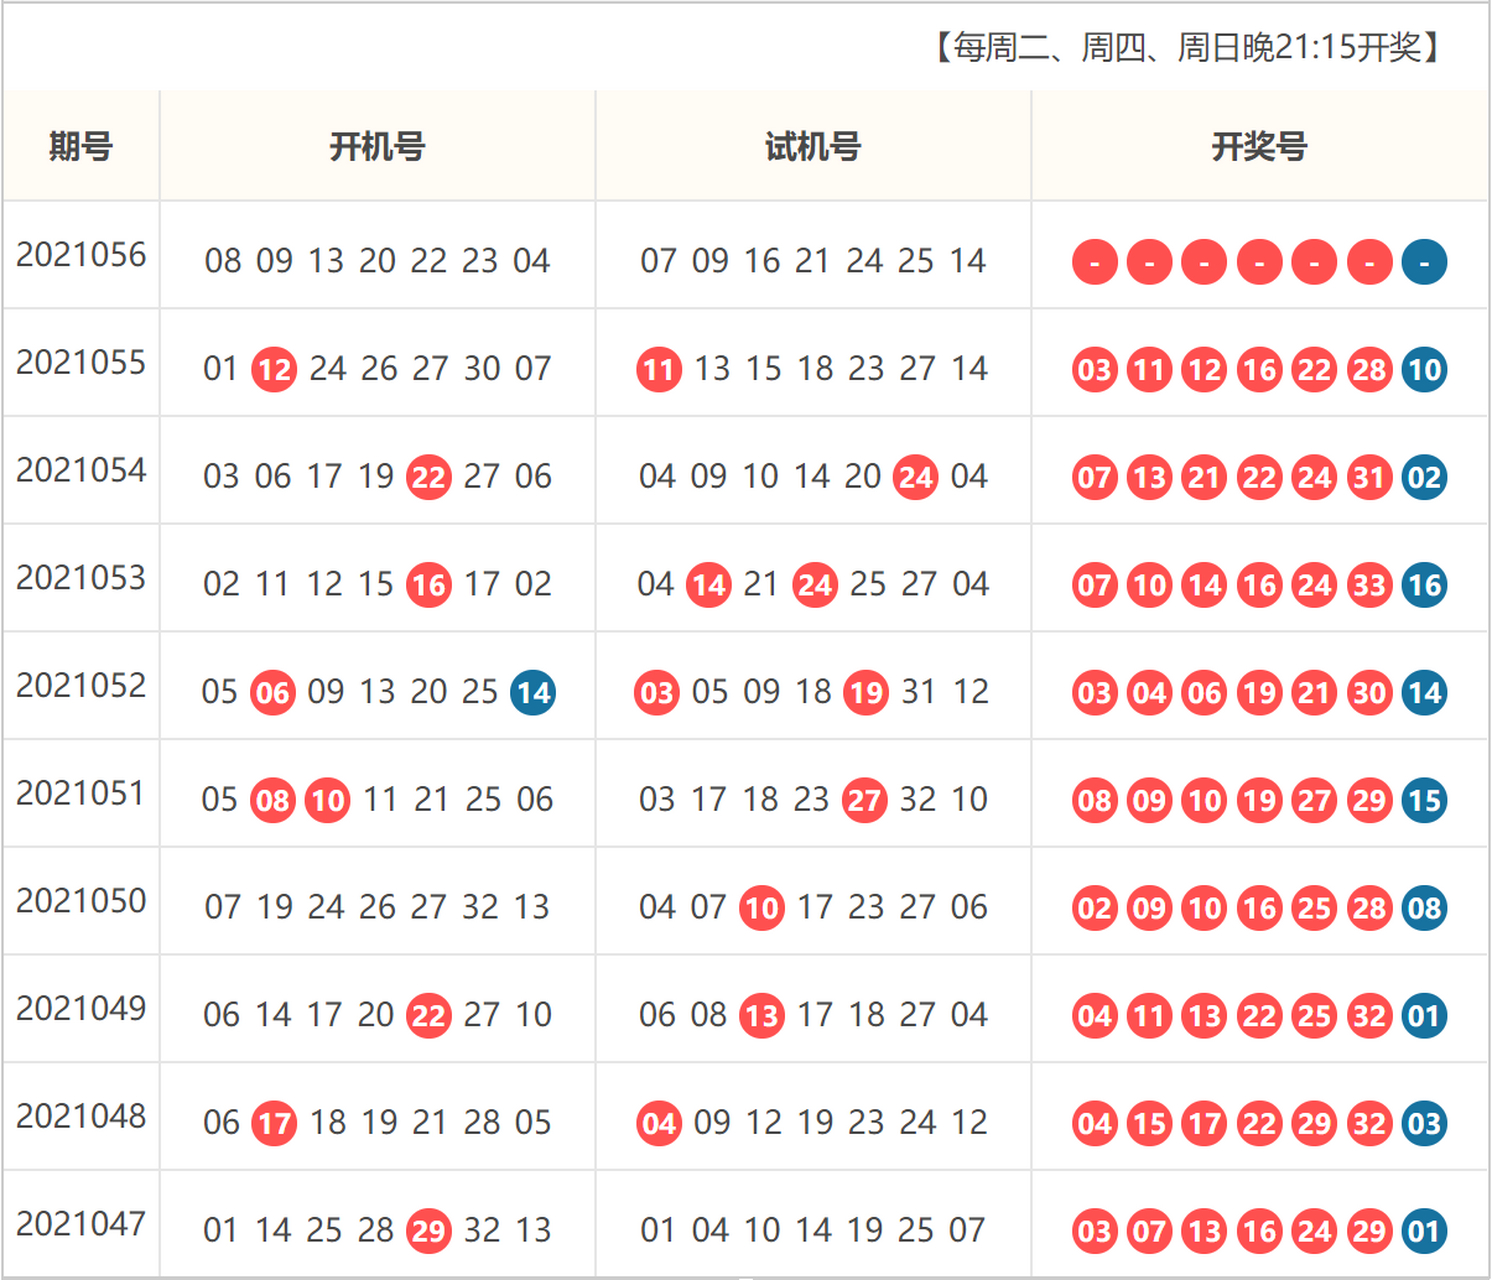This screenshot has height=1280, width=1492.
Task: Select period number 2021052
Action: (x=81, y=686)
